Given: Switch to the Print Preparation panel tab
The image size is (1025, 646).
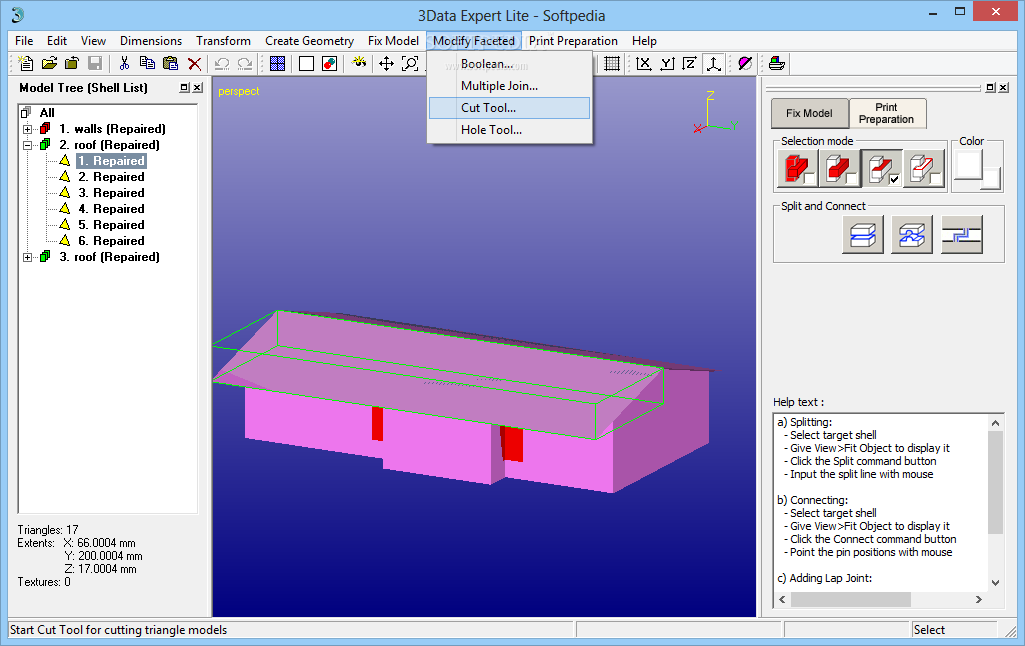Looking at the screenshot, I should point(886,113).
